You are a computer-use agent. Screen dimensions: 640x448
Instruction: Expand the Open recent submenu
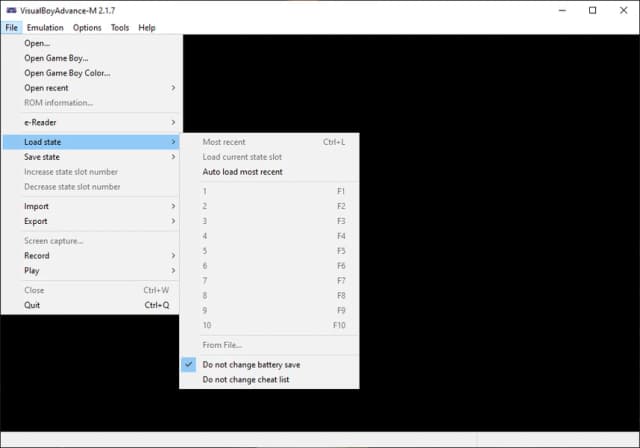pyautogui.click(x=91, y=88)
